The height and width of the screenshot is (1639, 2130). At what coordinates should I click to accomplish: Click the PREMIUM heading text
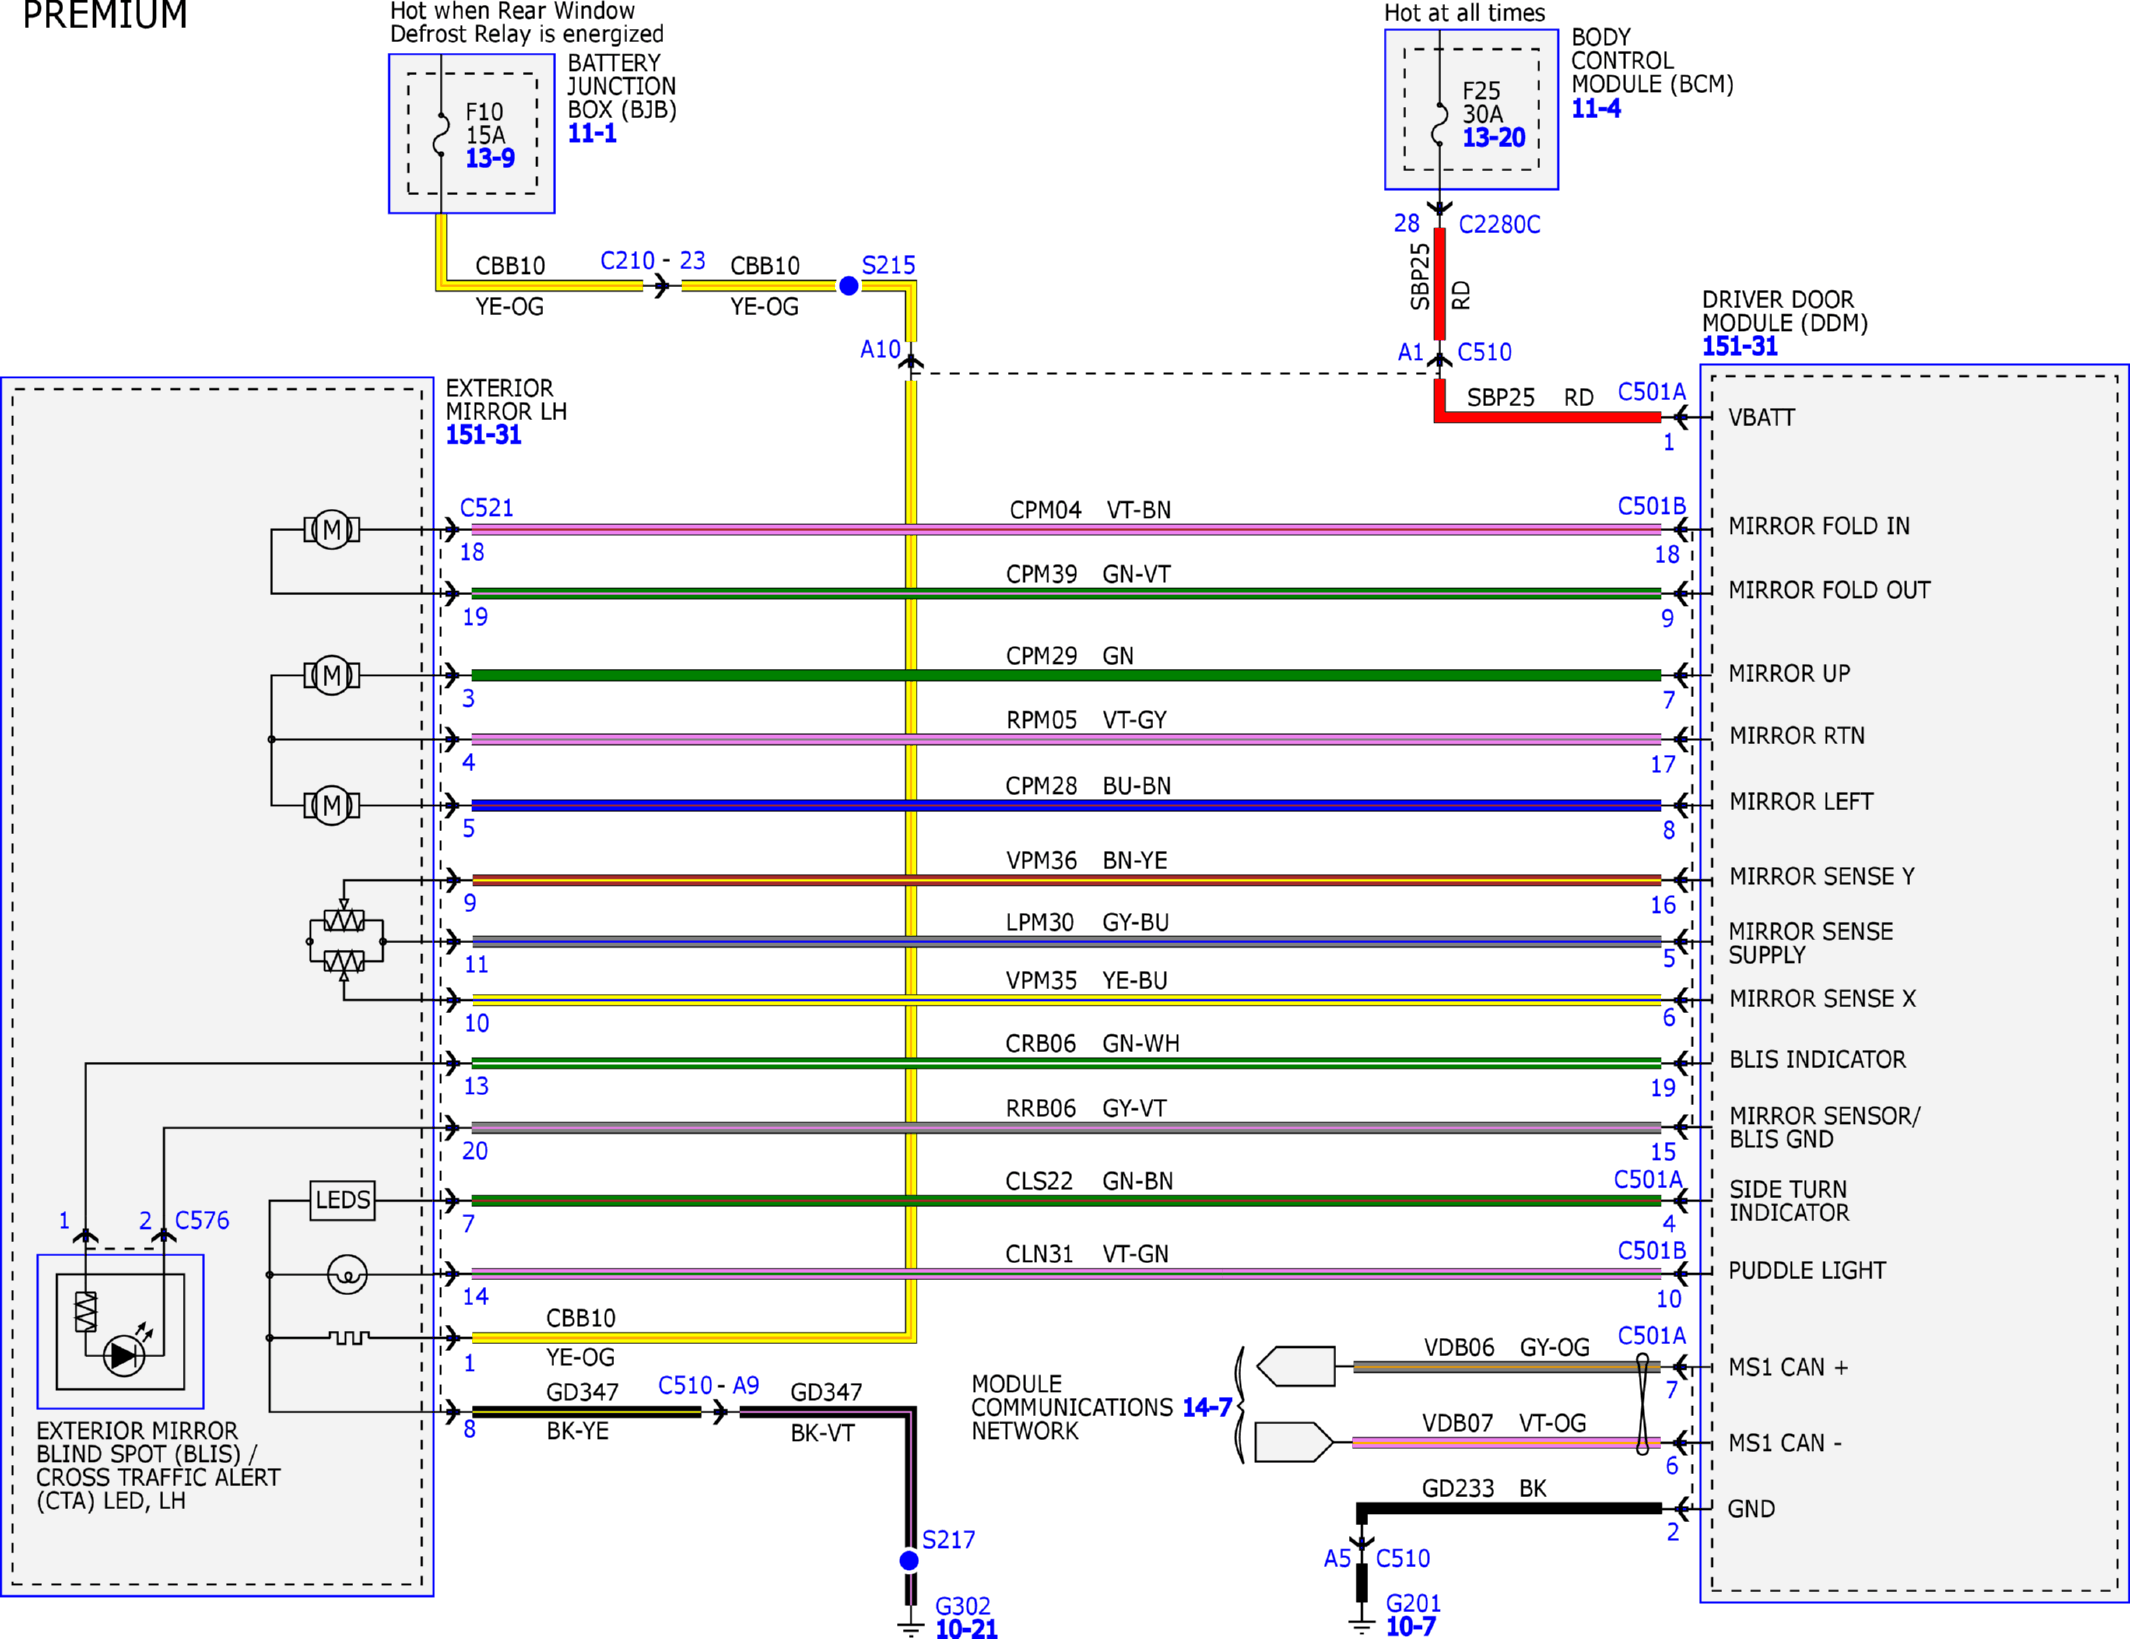[105, 14]
